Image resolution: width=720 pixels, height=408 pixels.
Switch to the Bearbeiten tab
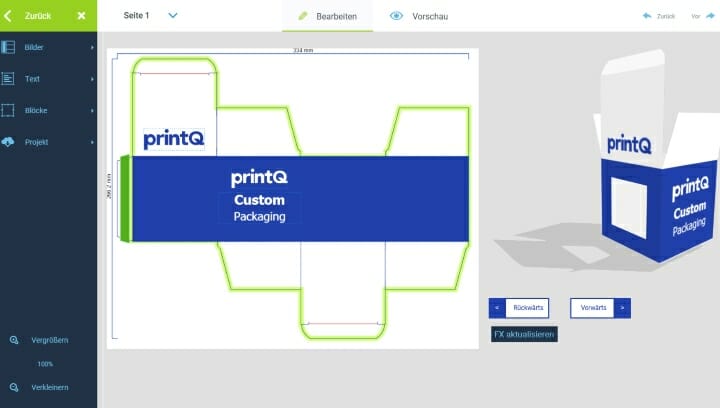click(x=327, y=16)
